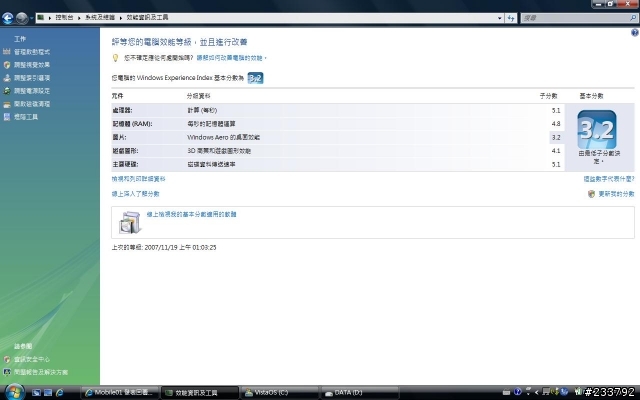Go back with the blue Back arrow
This screenshot has width=640, height=400.
[8, 18]
